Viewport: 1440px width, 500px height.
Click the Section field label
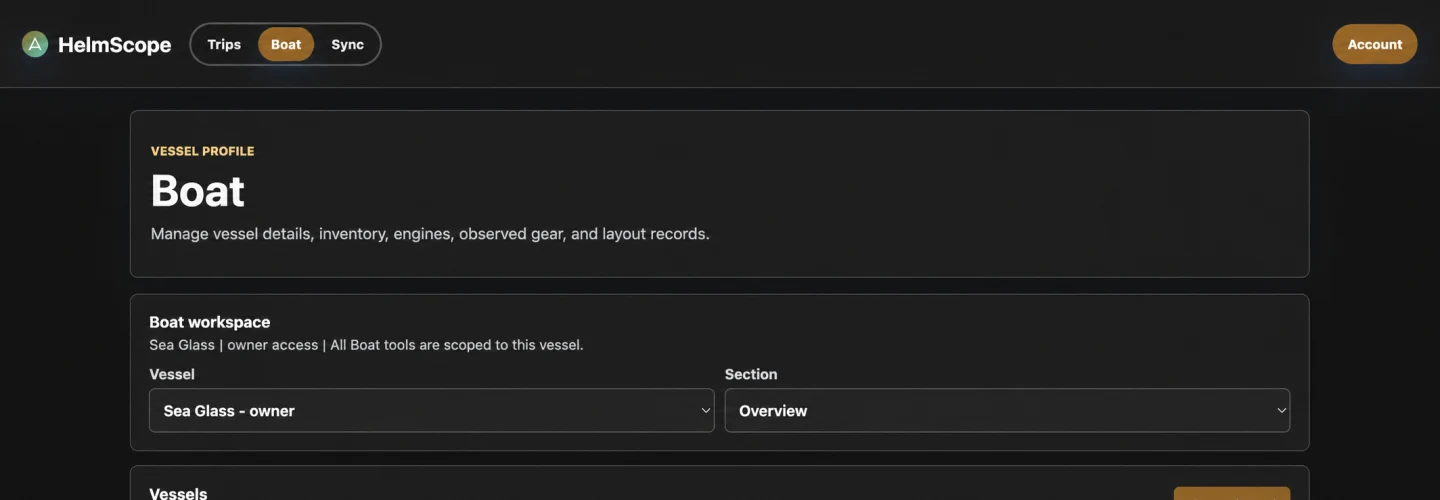[751, 374]
